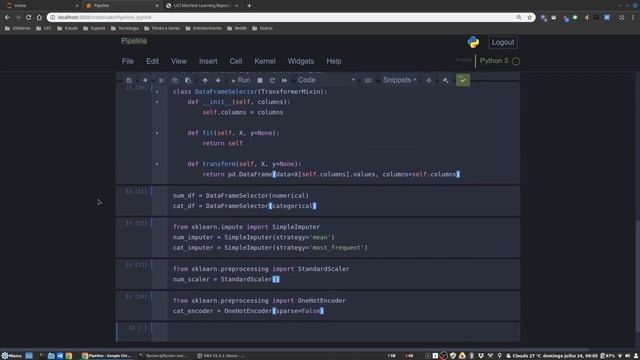
Task: Open the cell type Code dropdown
Action: point(326,80)
